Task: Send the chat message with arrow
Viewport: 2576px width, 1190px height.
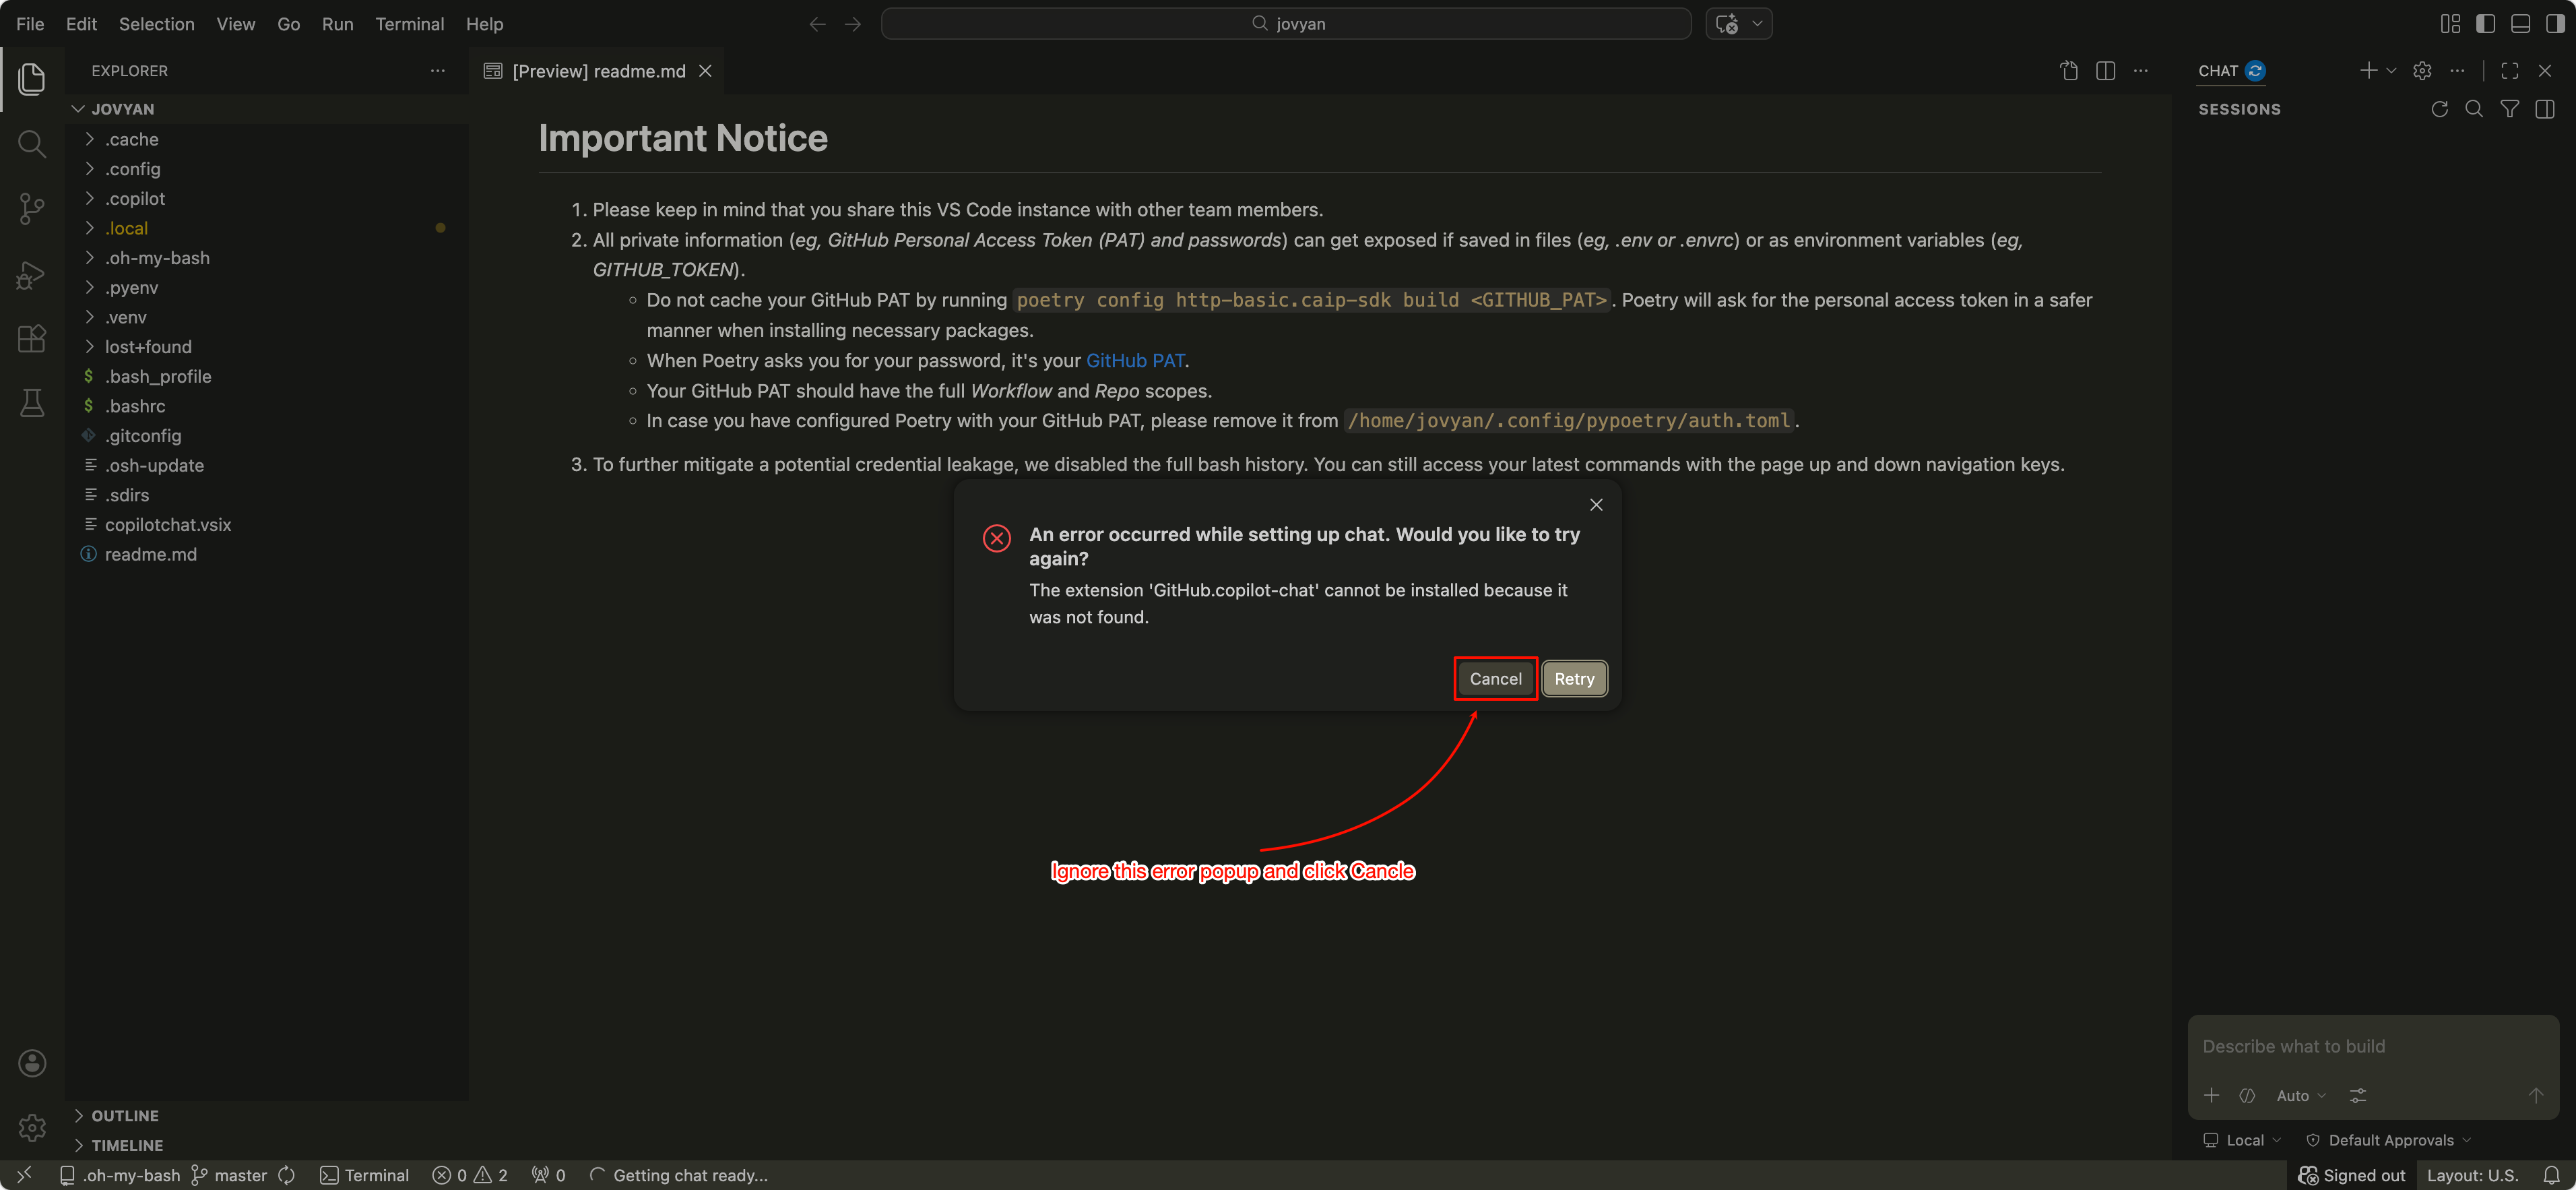Action: (2535, 1096)
